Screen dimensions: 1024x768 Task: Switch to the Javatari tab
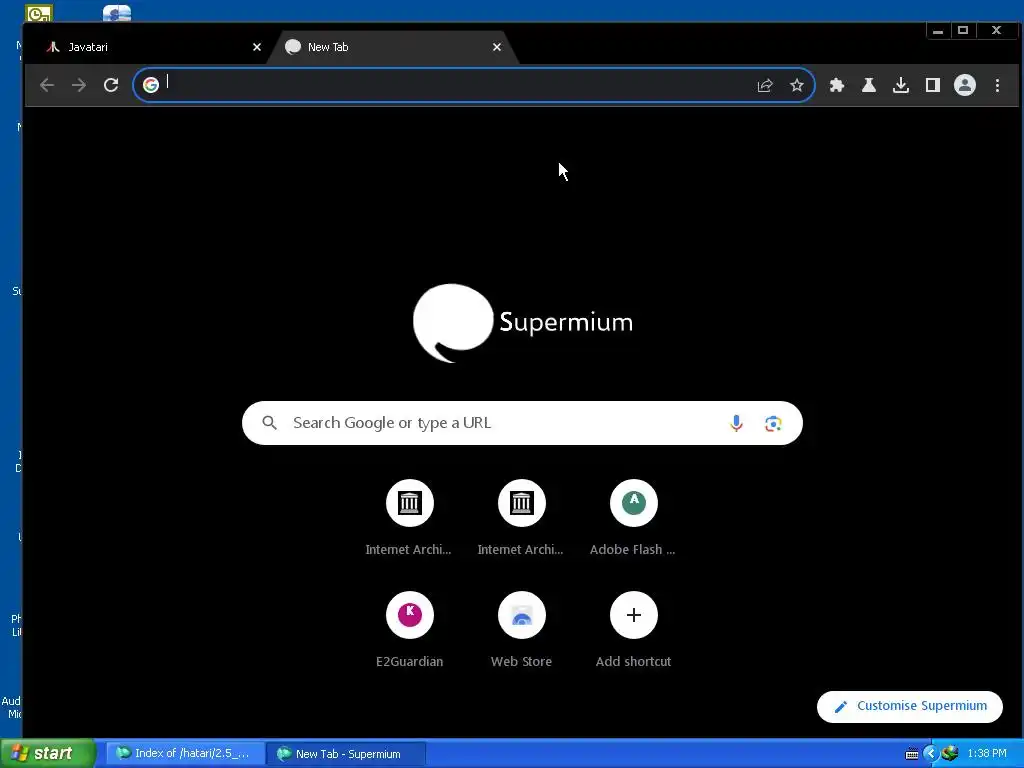(150, 47)
